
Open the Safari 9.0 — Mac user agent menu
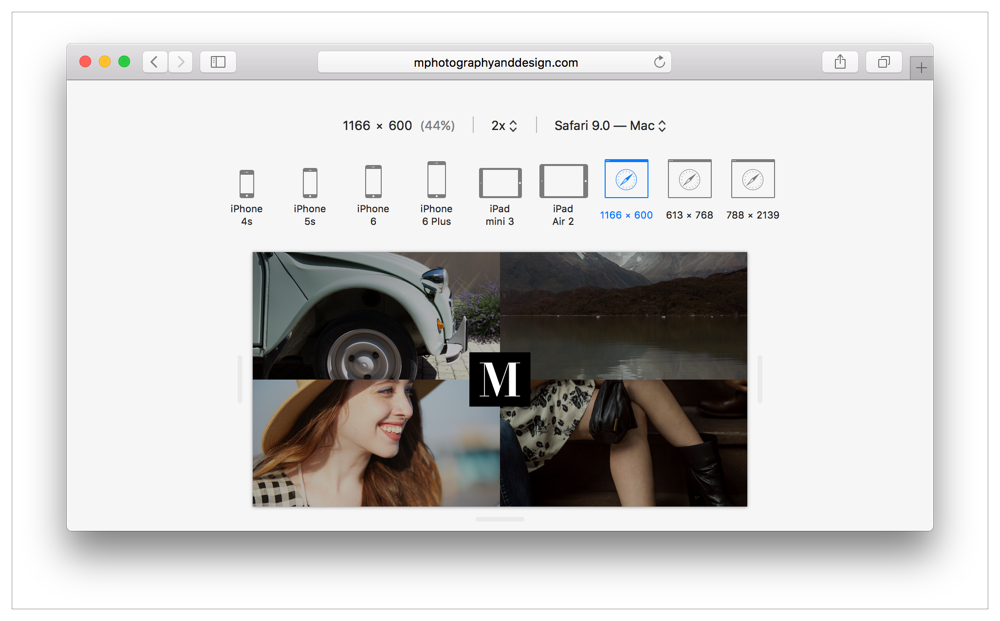610,126
